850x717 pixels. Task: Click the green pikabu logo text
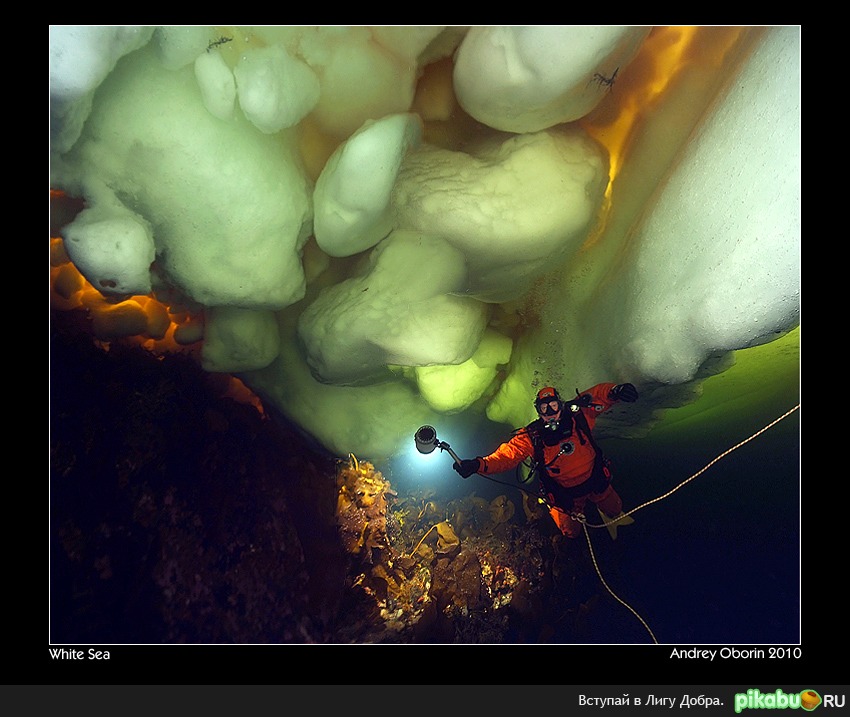(x=765, y=701)
